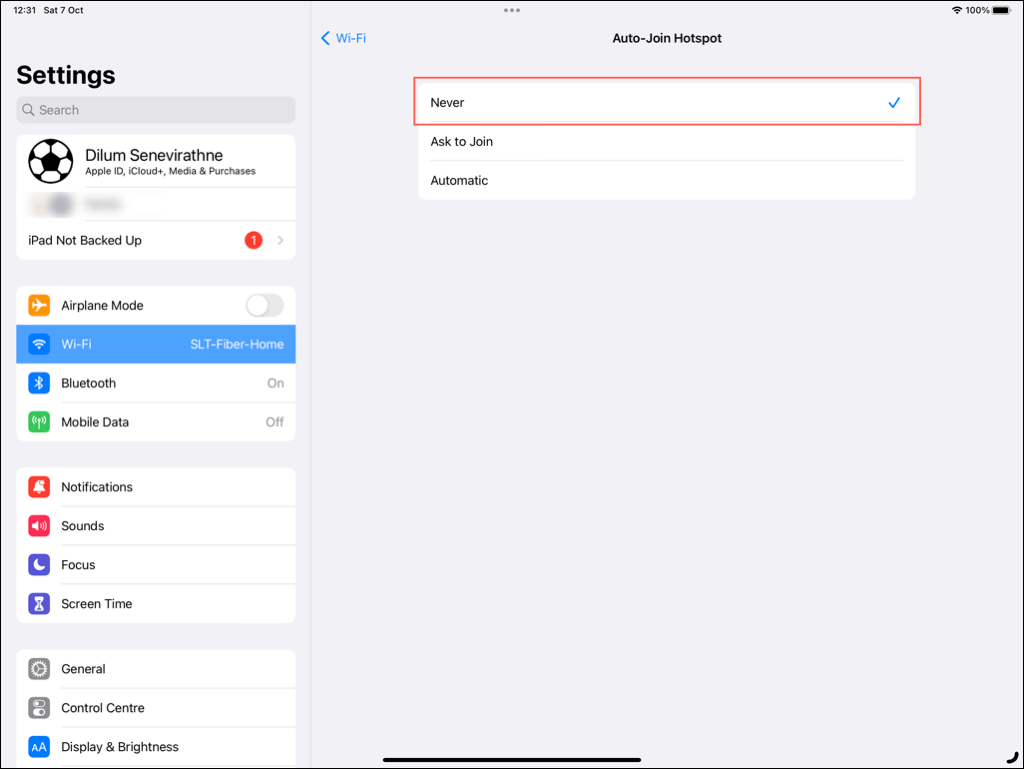Tap the 12:31 clock in status bar
The width and height of the screenshot is (1024, 769).
(x=25, y=10)
